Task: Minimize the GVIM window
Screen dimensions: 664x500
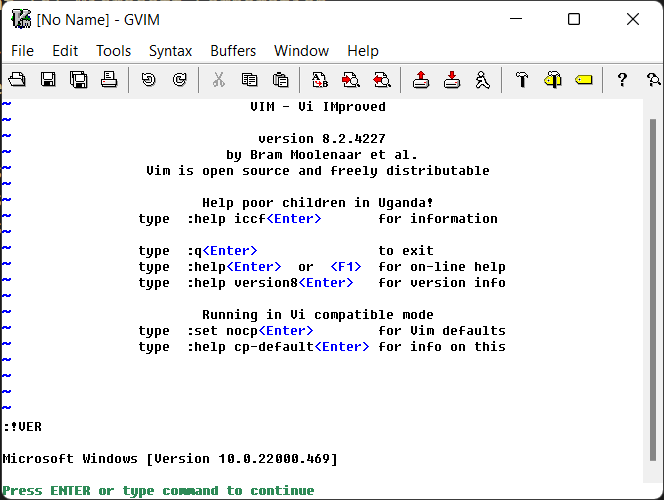Action: 516,19
